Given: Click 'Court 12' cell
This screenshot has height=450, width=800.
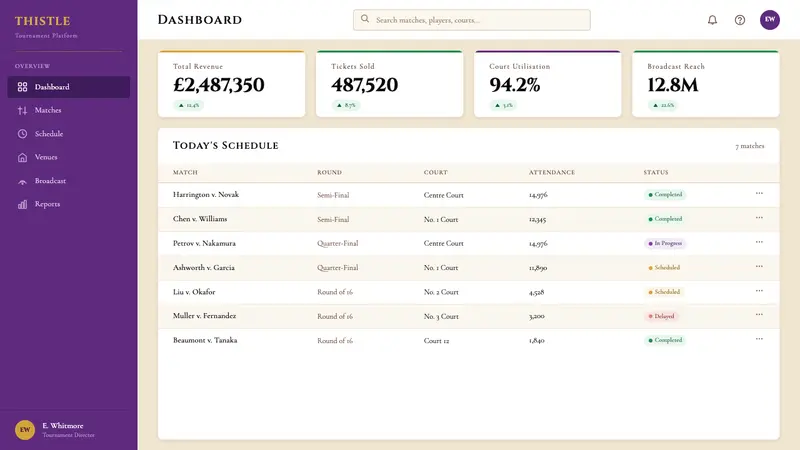Looking at the screenshot, I should coord(436,341).
